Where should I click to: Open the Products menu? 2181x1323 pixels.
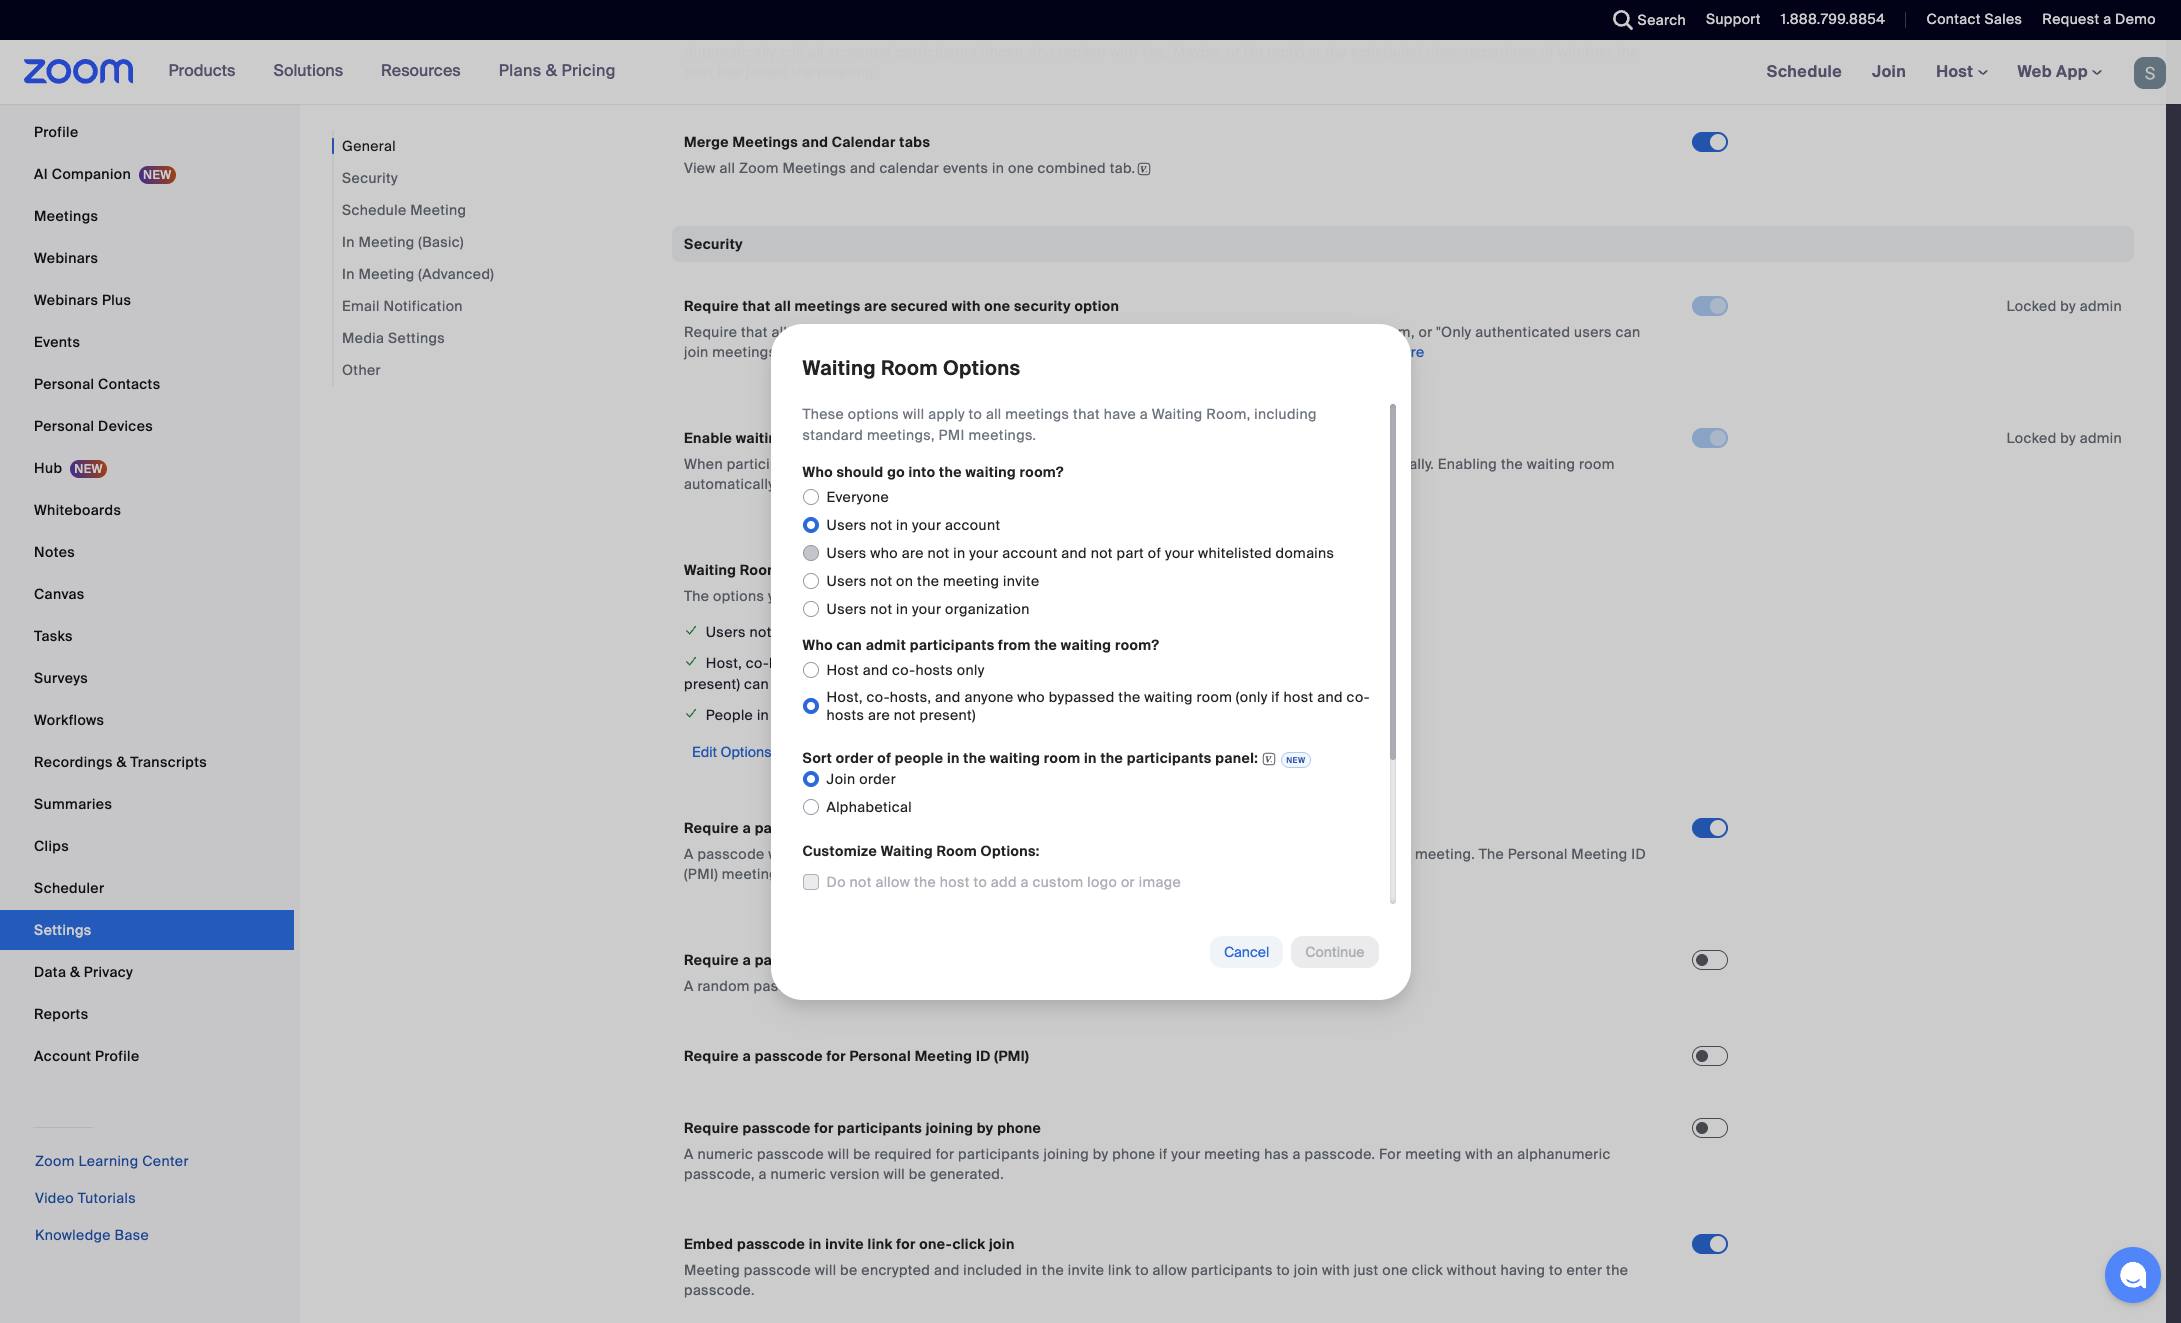pos(202,71)
